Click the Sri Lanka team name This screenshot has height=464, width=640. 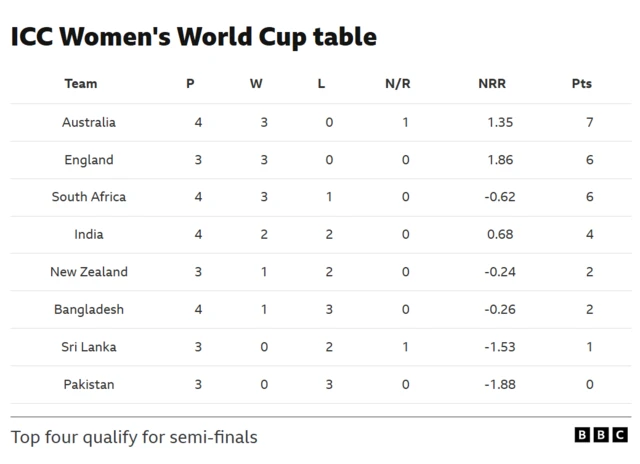(89, 347)
